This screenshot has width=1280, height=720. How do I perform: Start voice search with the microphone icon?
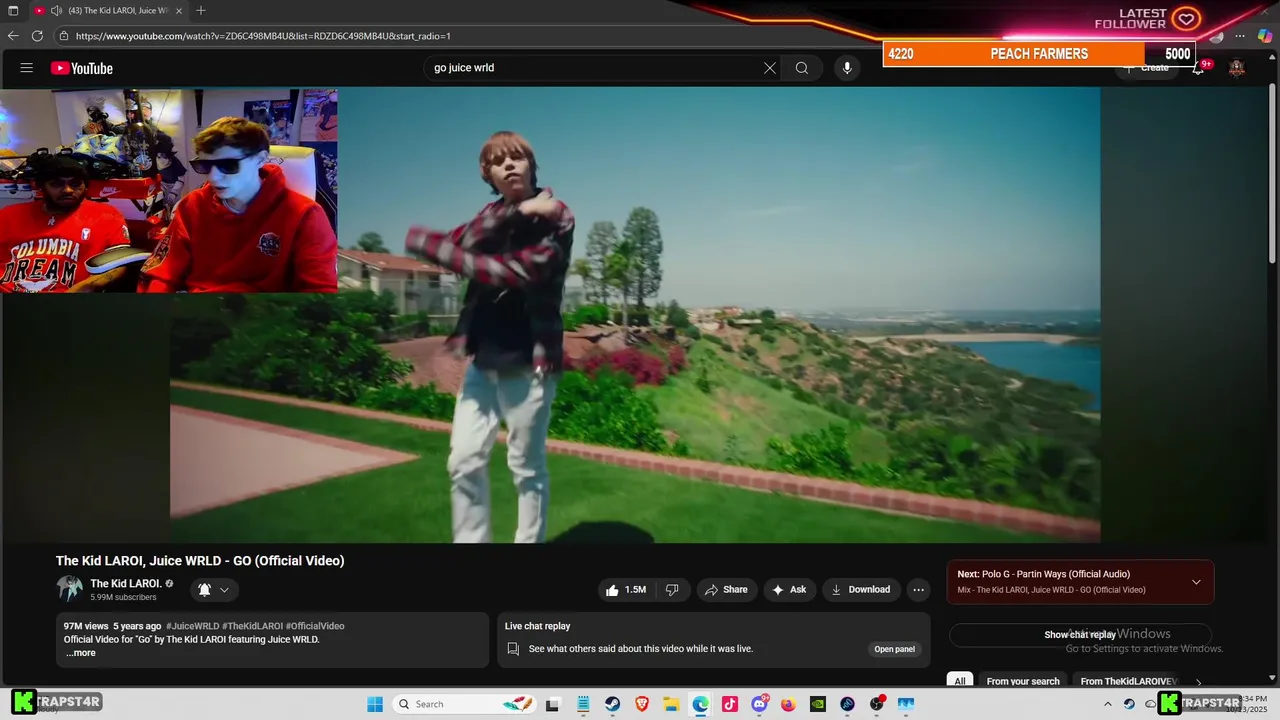[847, 68]
